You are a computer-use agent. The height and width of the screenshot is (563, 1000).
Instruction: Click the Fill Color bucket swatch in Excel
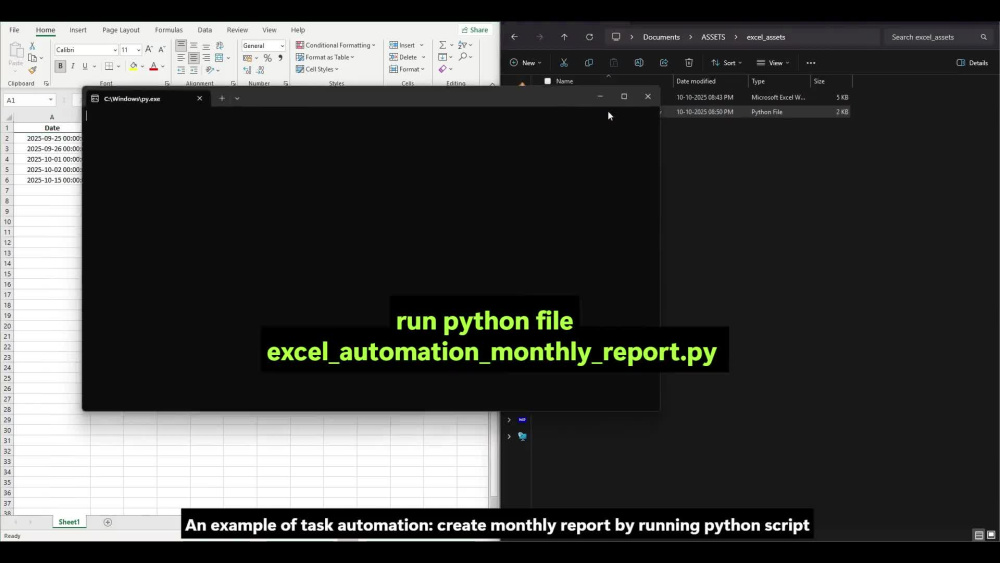[x=133, y=66]
